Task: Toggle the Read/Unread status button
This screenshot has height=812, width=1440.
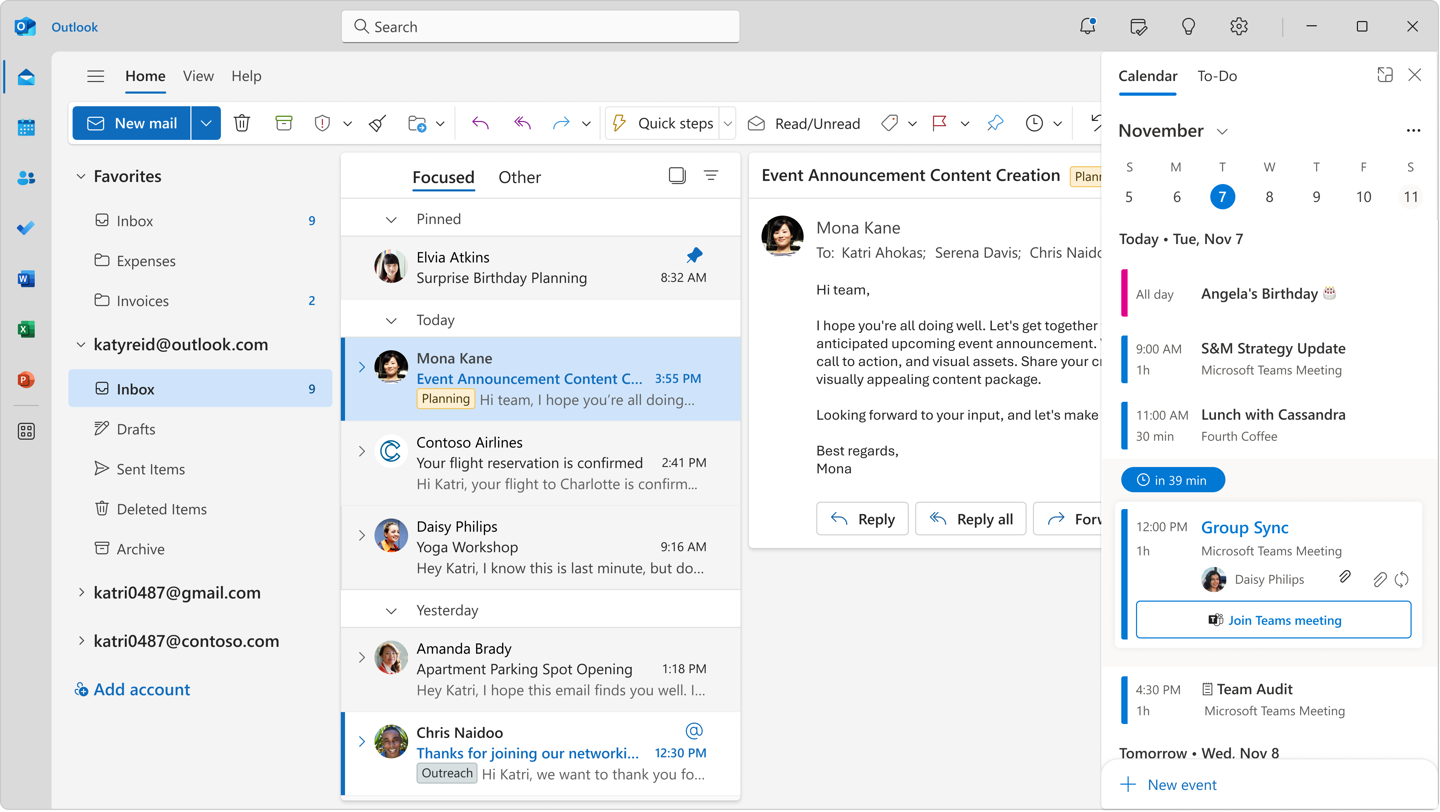Action: [804, 123]
